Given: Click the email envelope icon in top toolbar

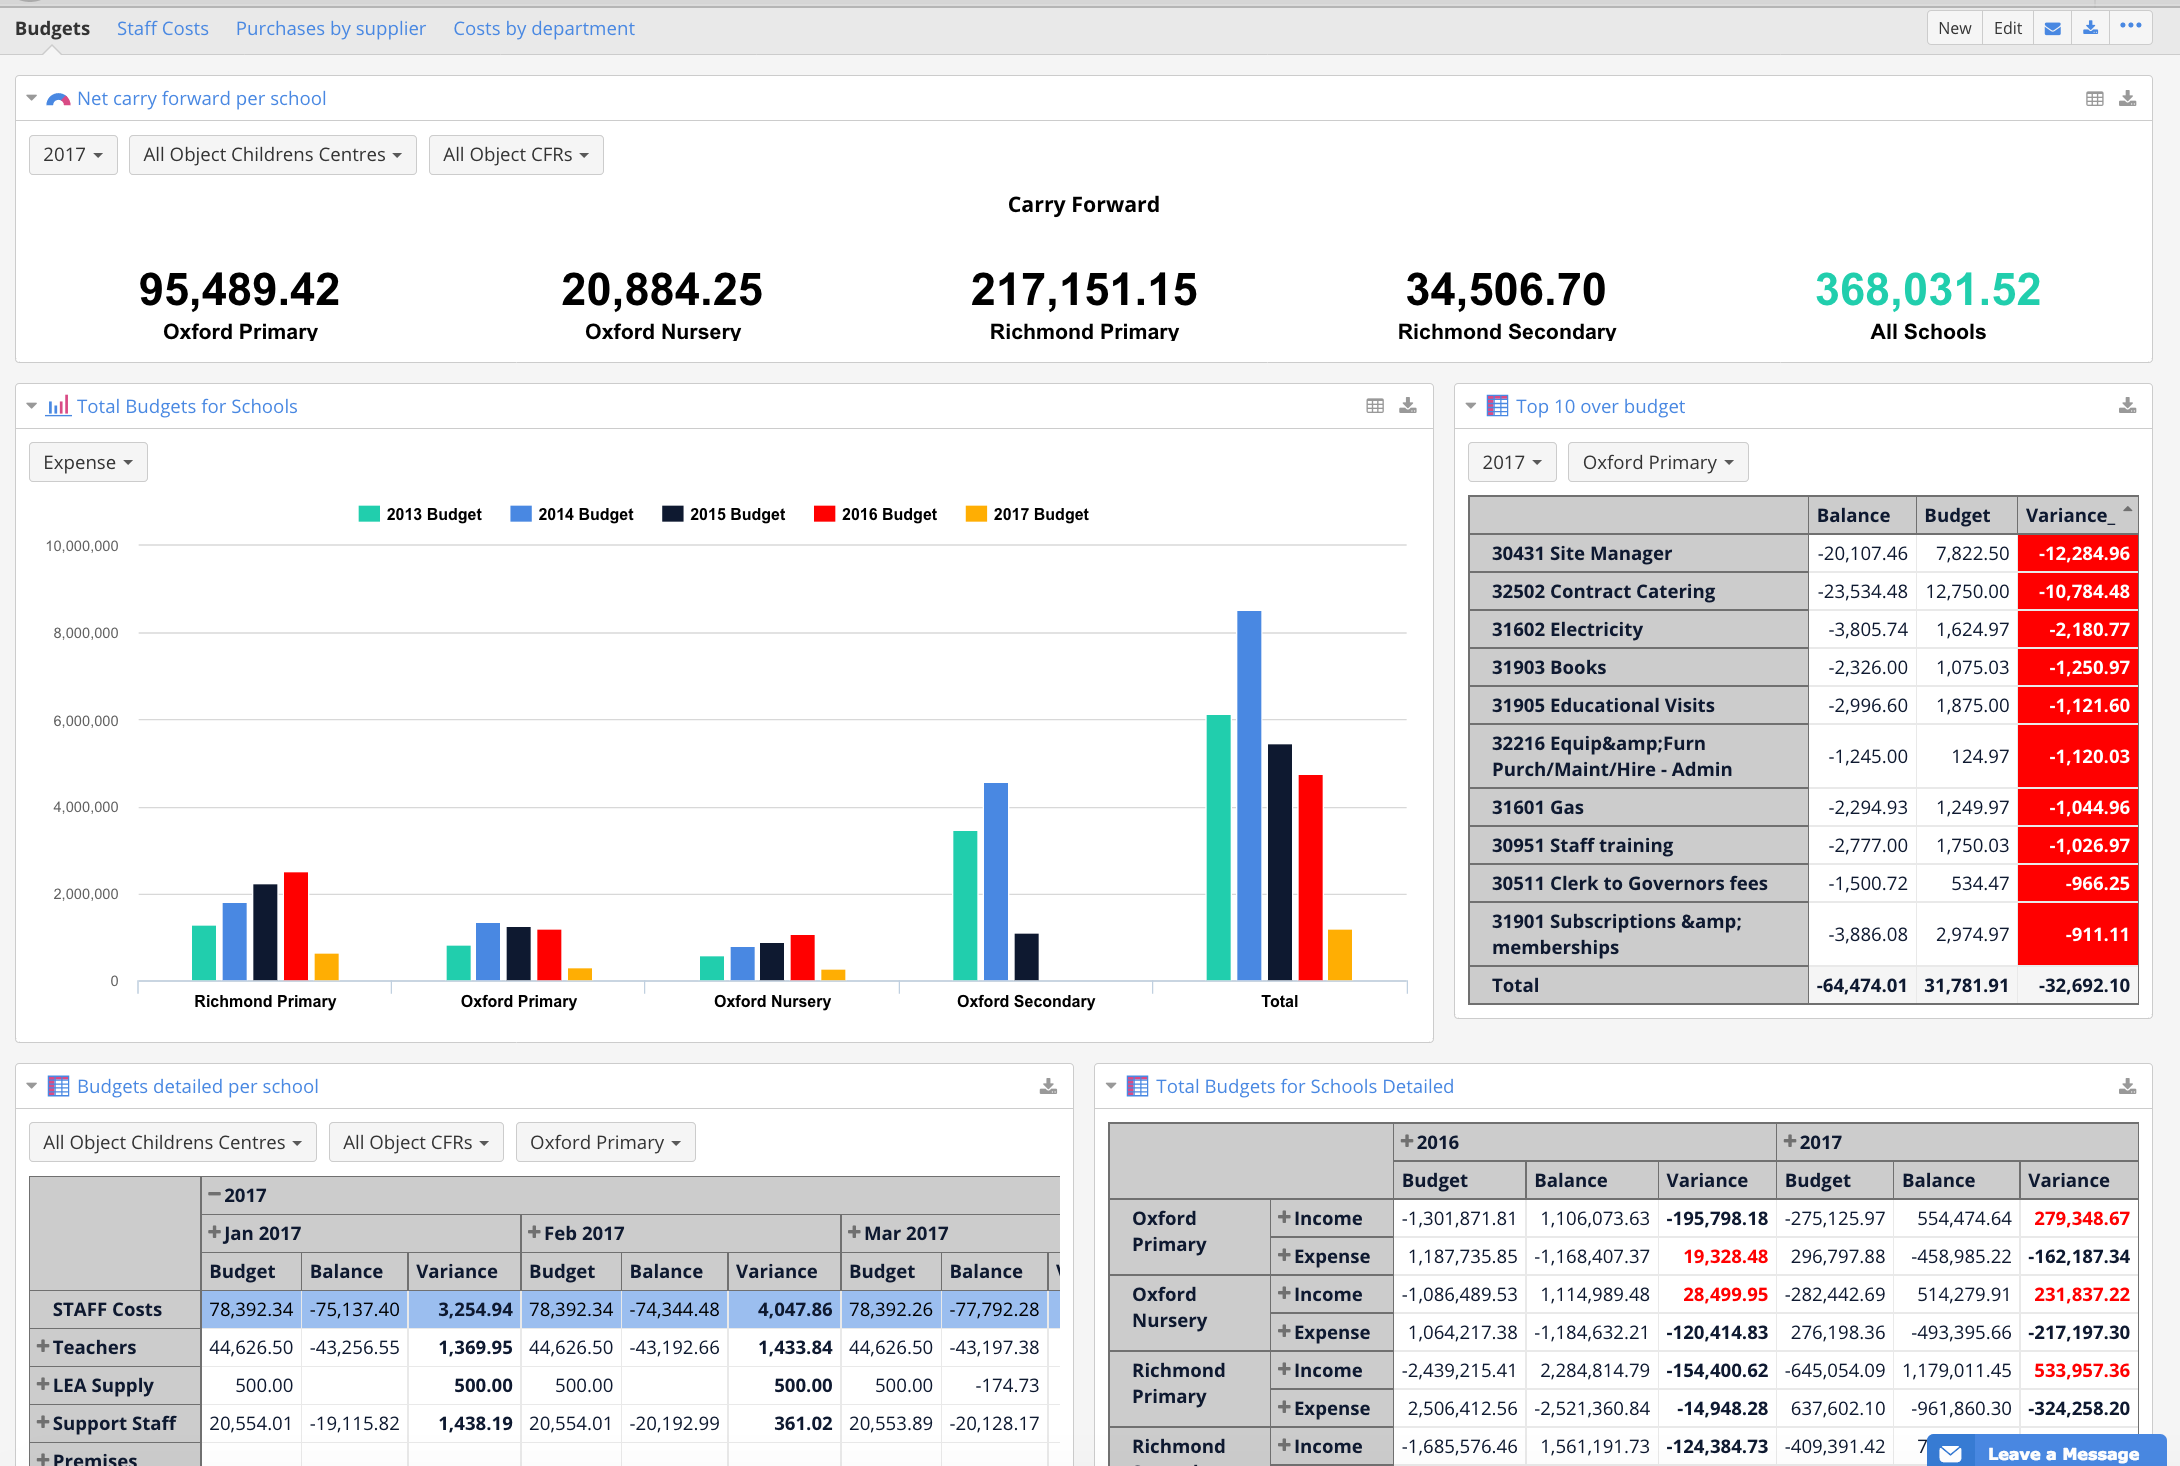Looking at the screenshot, I should point(2052,28).
